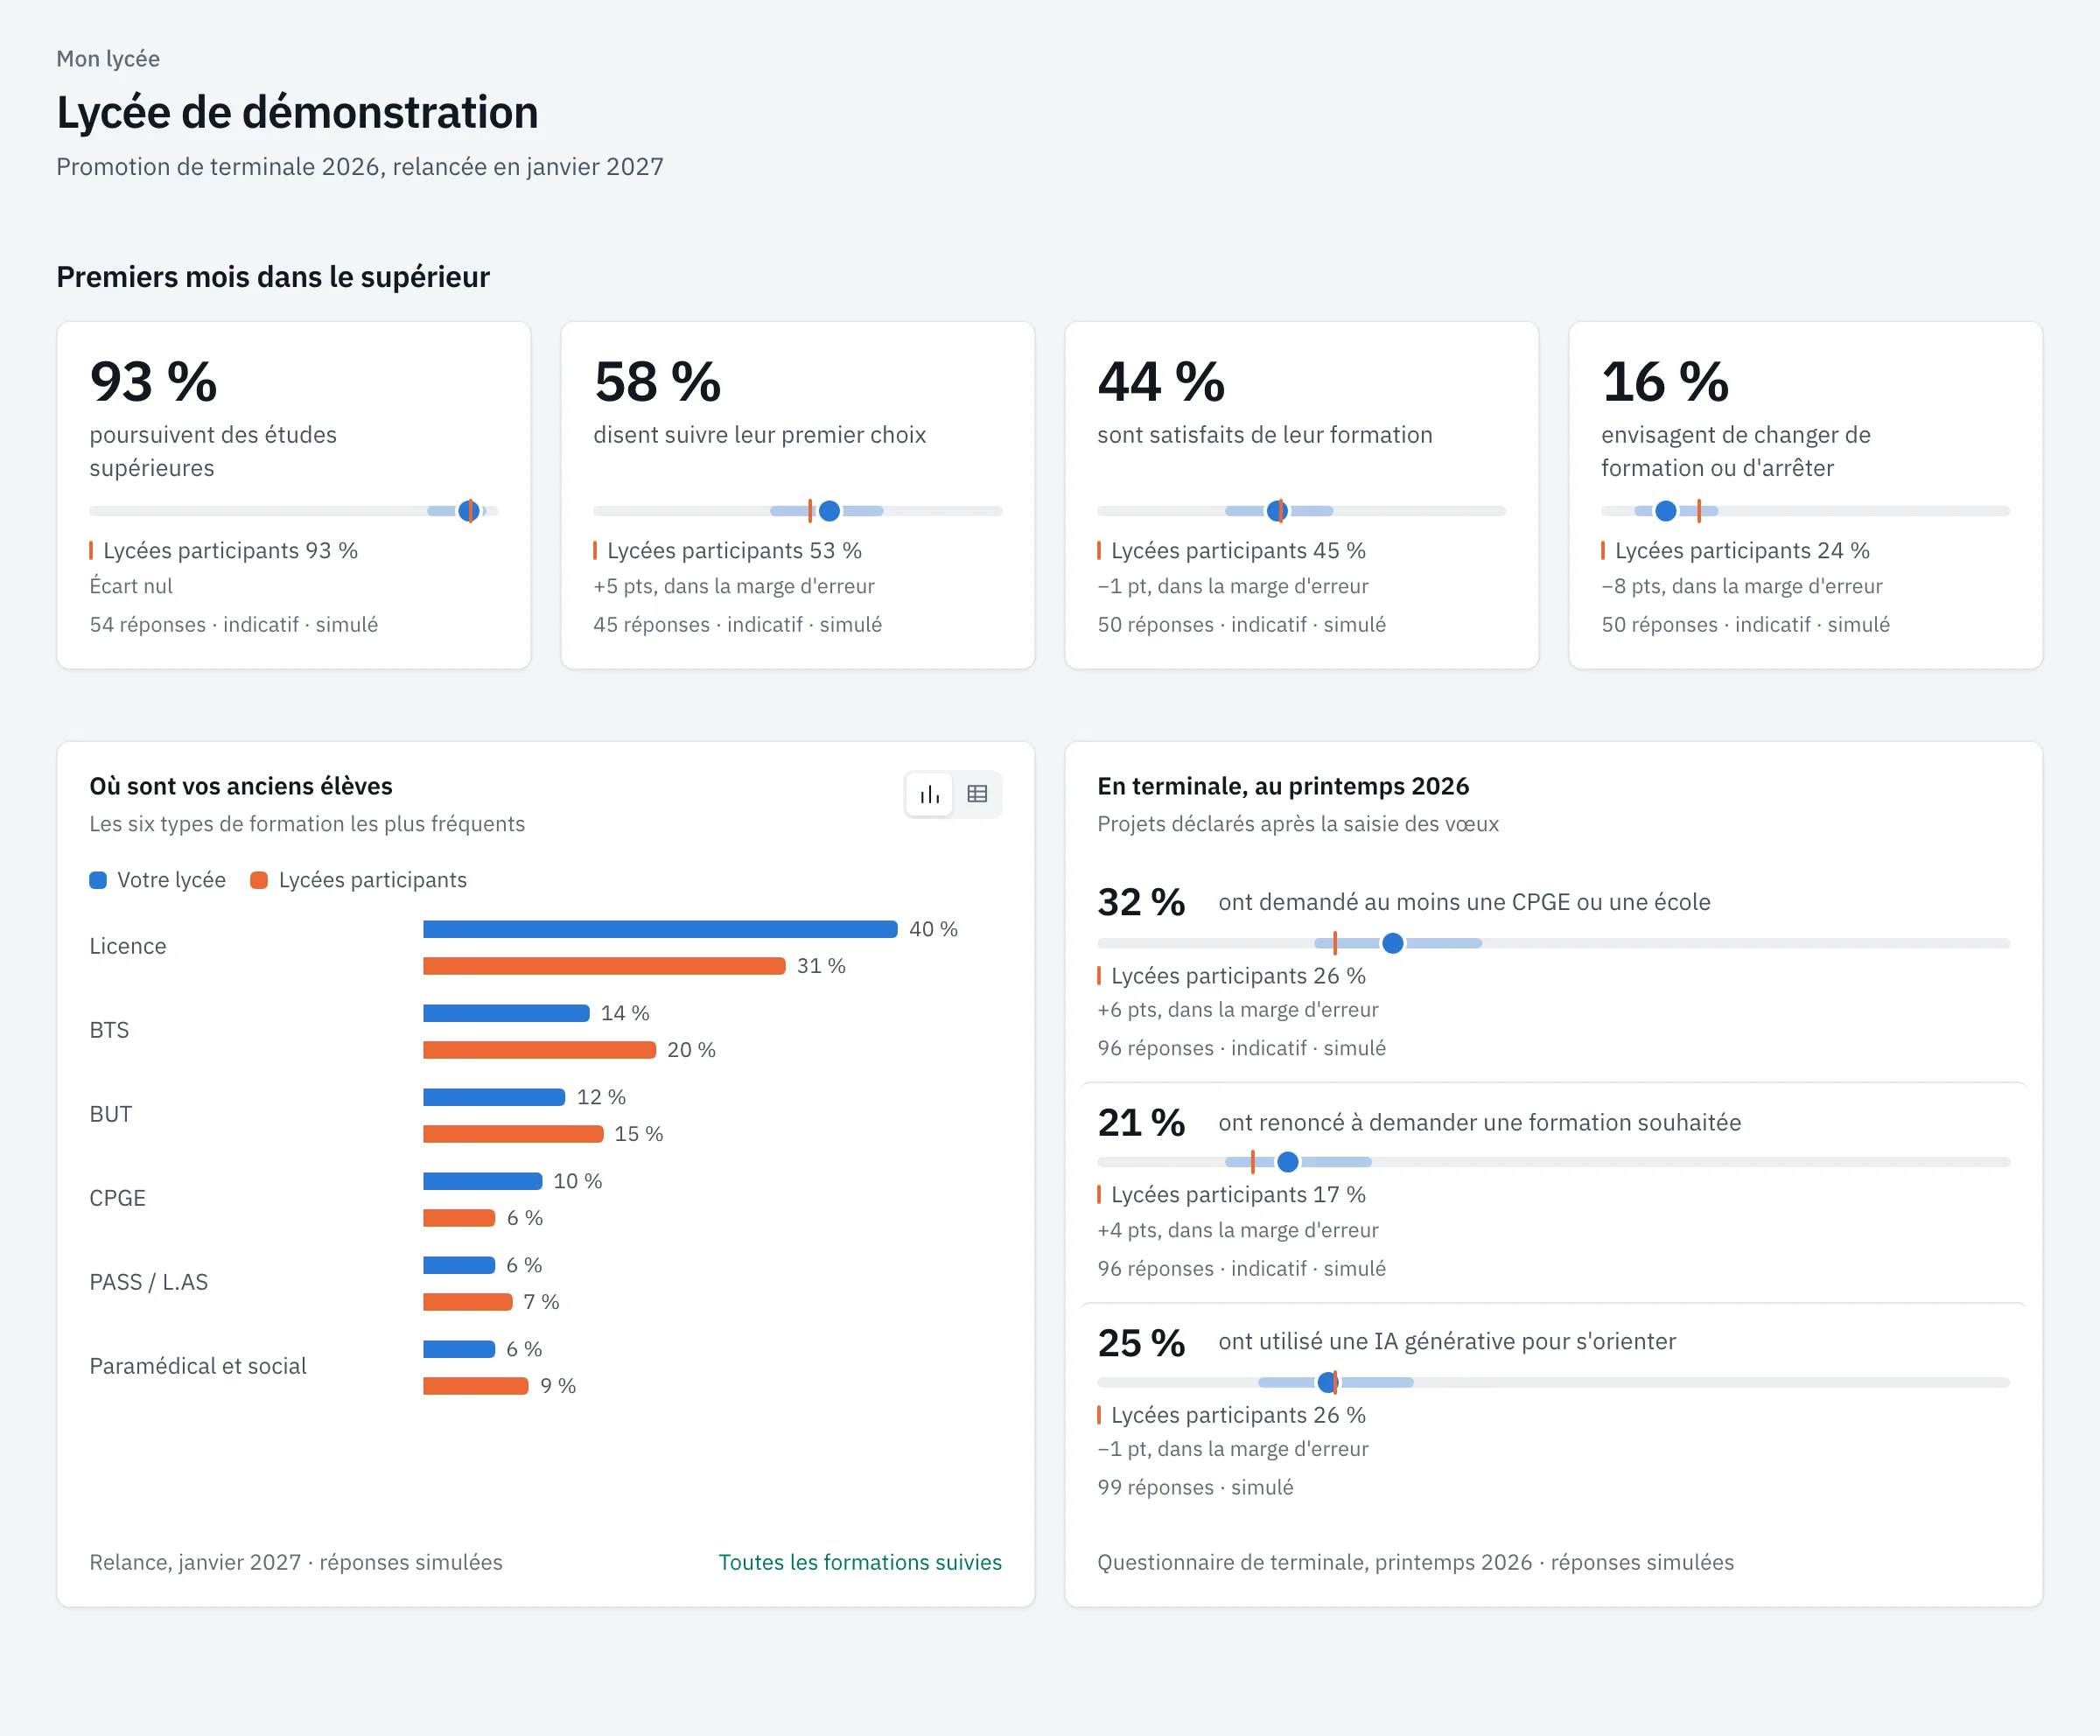Click the 21 % ont renoncé gauge
2100x1736 pixels.
coord(1554,1162)
